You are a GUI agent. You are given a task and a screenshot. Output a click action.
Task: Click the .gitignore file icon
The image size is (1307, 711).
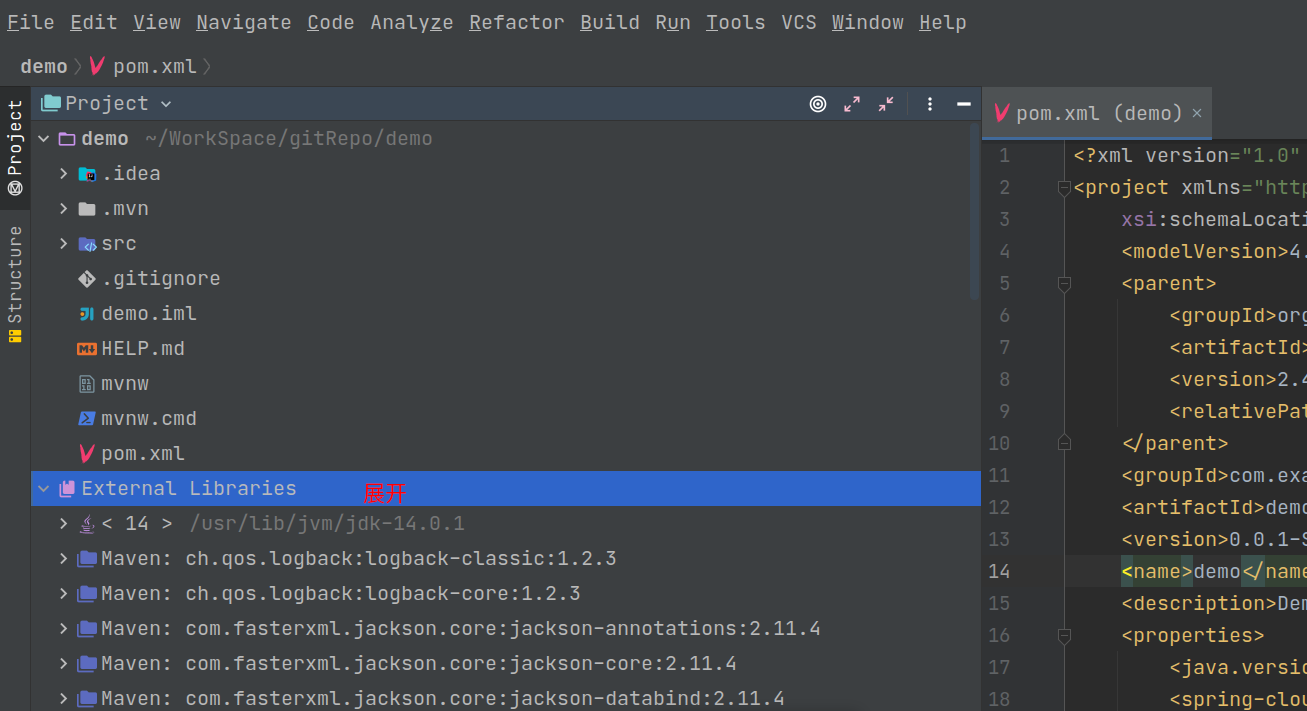[x=87, y=279]
